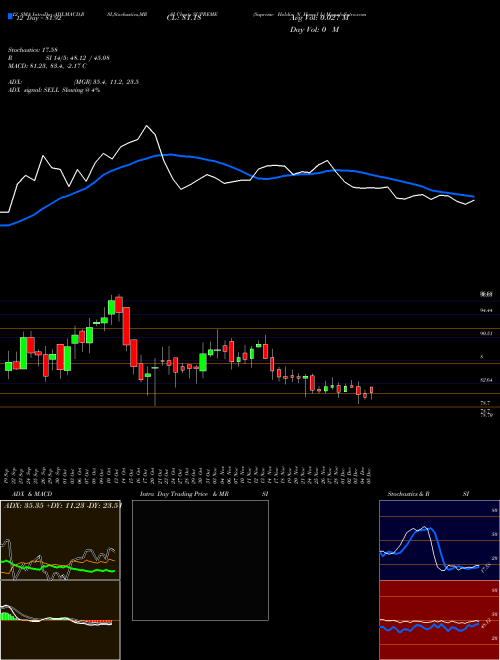
Task: Click the tallest red candlestick after the peak
Action: pos(126,326)
